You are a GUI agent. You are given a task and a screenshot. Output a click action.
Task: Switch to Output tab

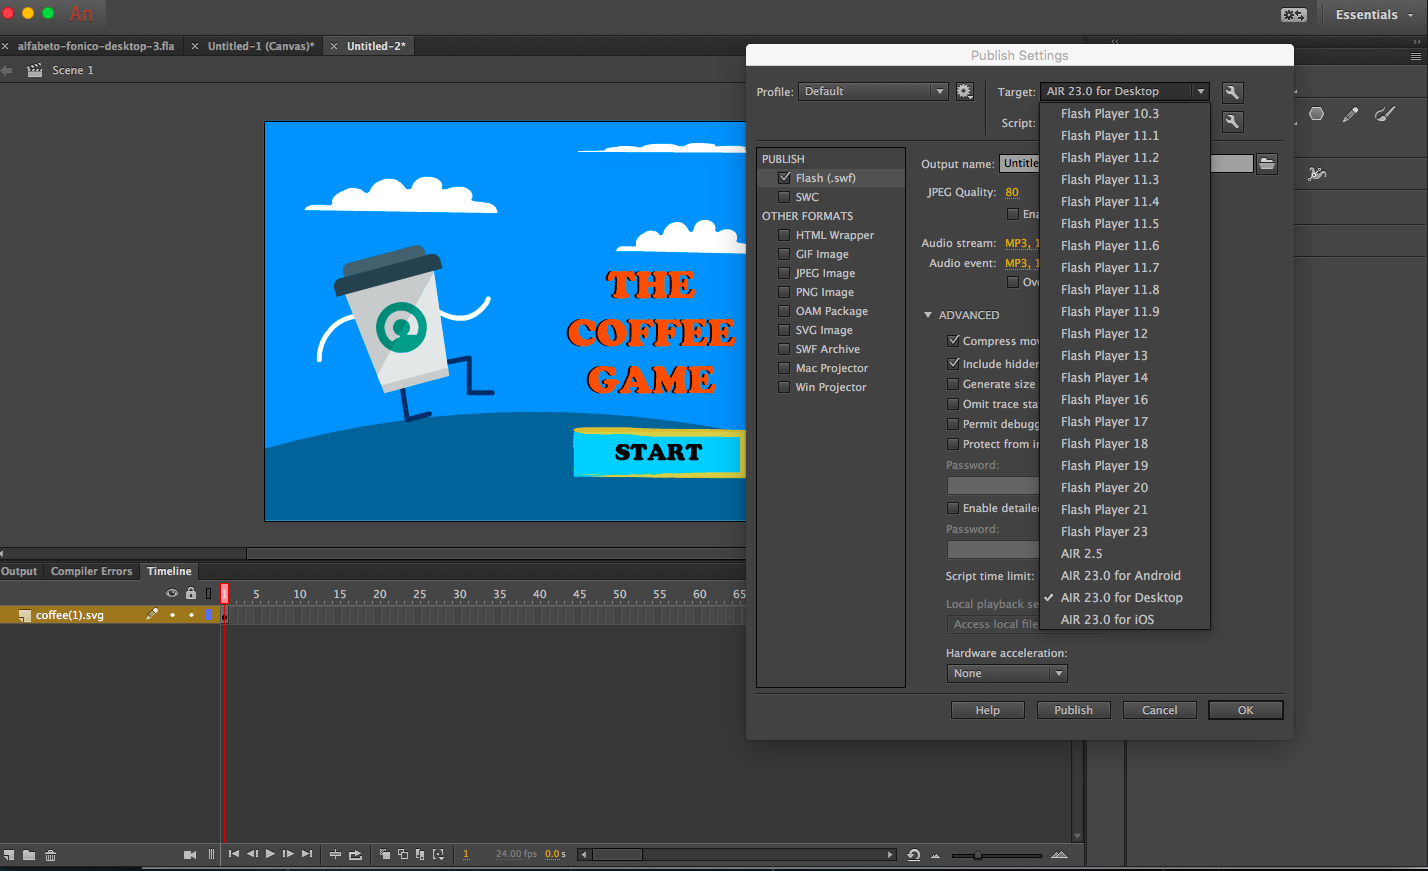pyautogui.click(x=19, y=571)
